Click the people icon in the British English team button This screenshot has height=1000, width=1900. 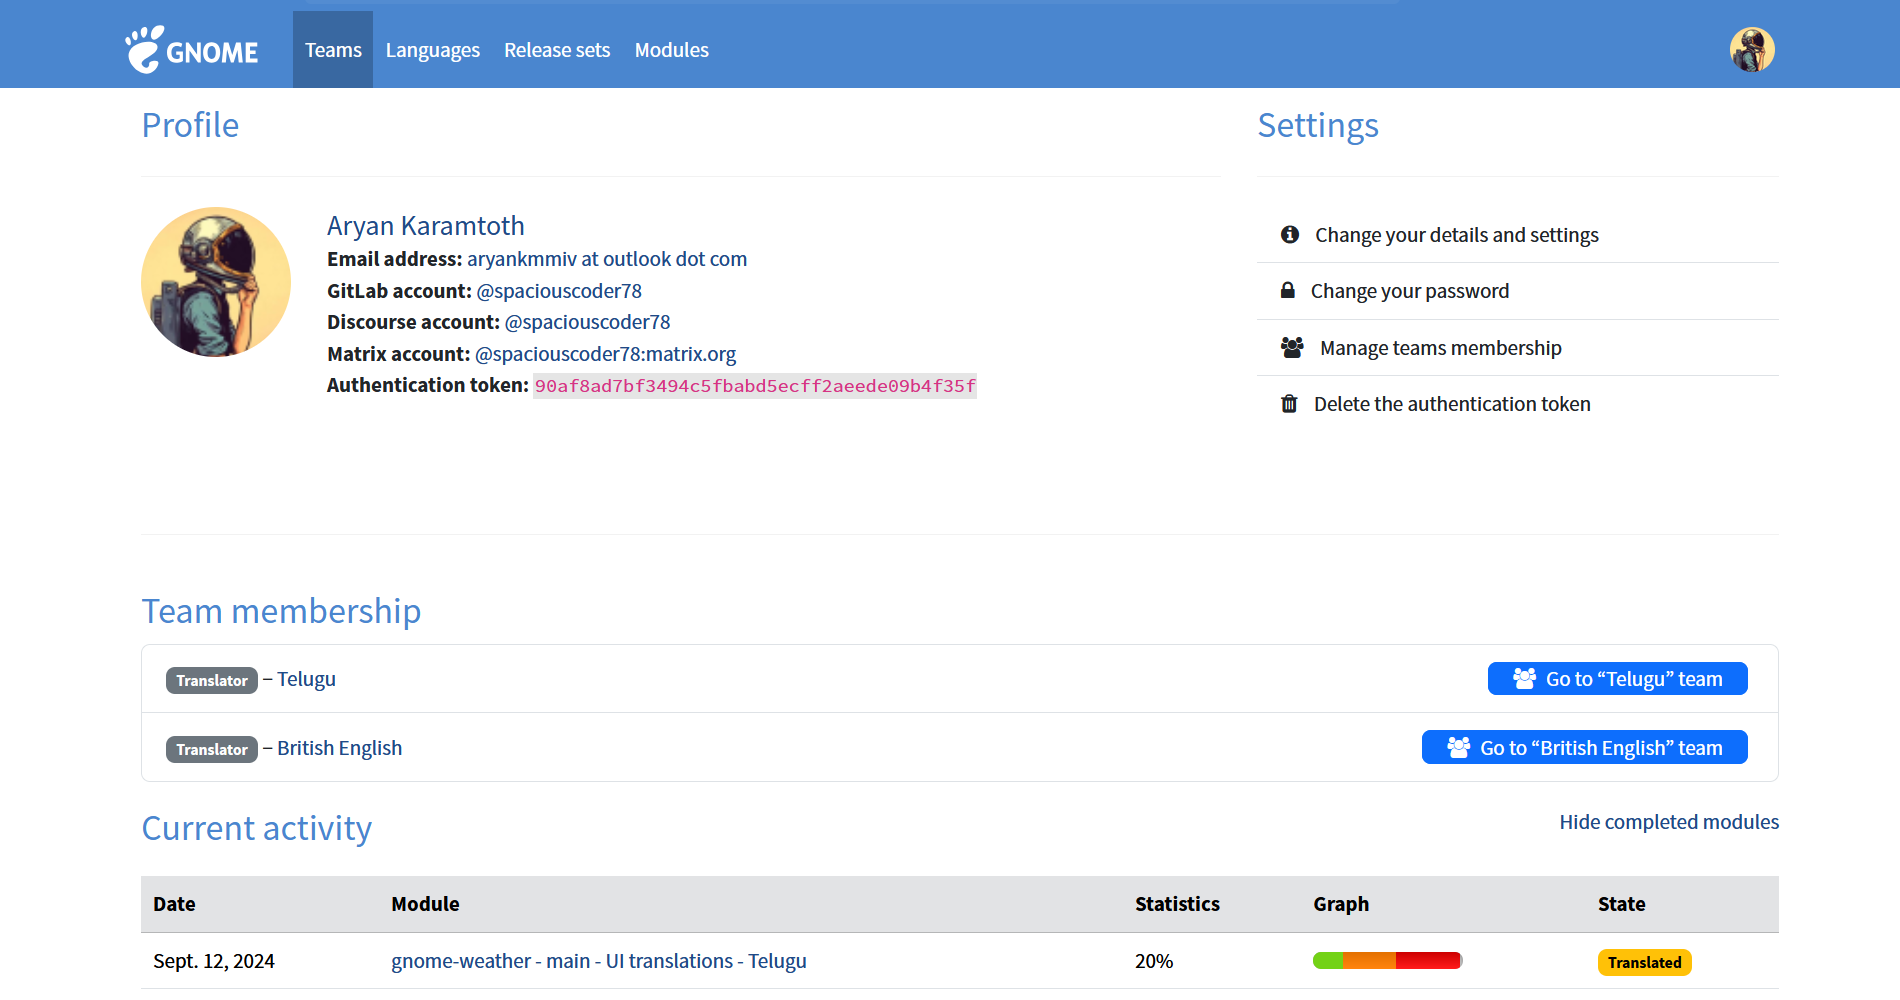(x=1458, y=747)
